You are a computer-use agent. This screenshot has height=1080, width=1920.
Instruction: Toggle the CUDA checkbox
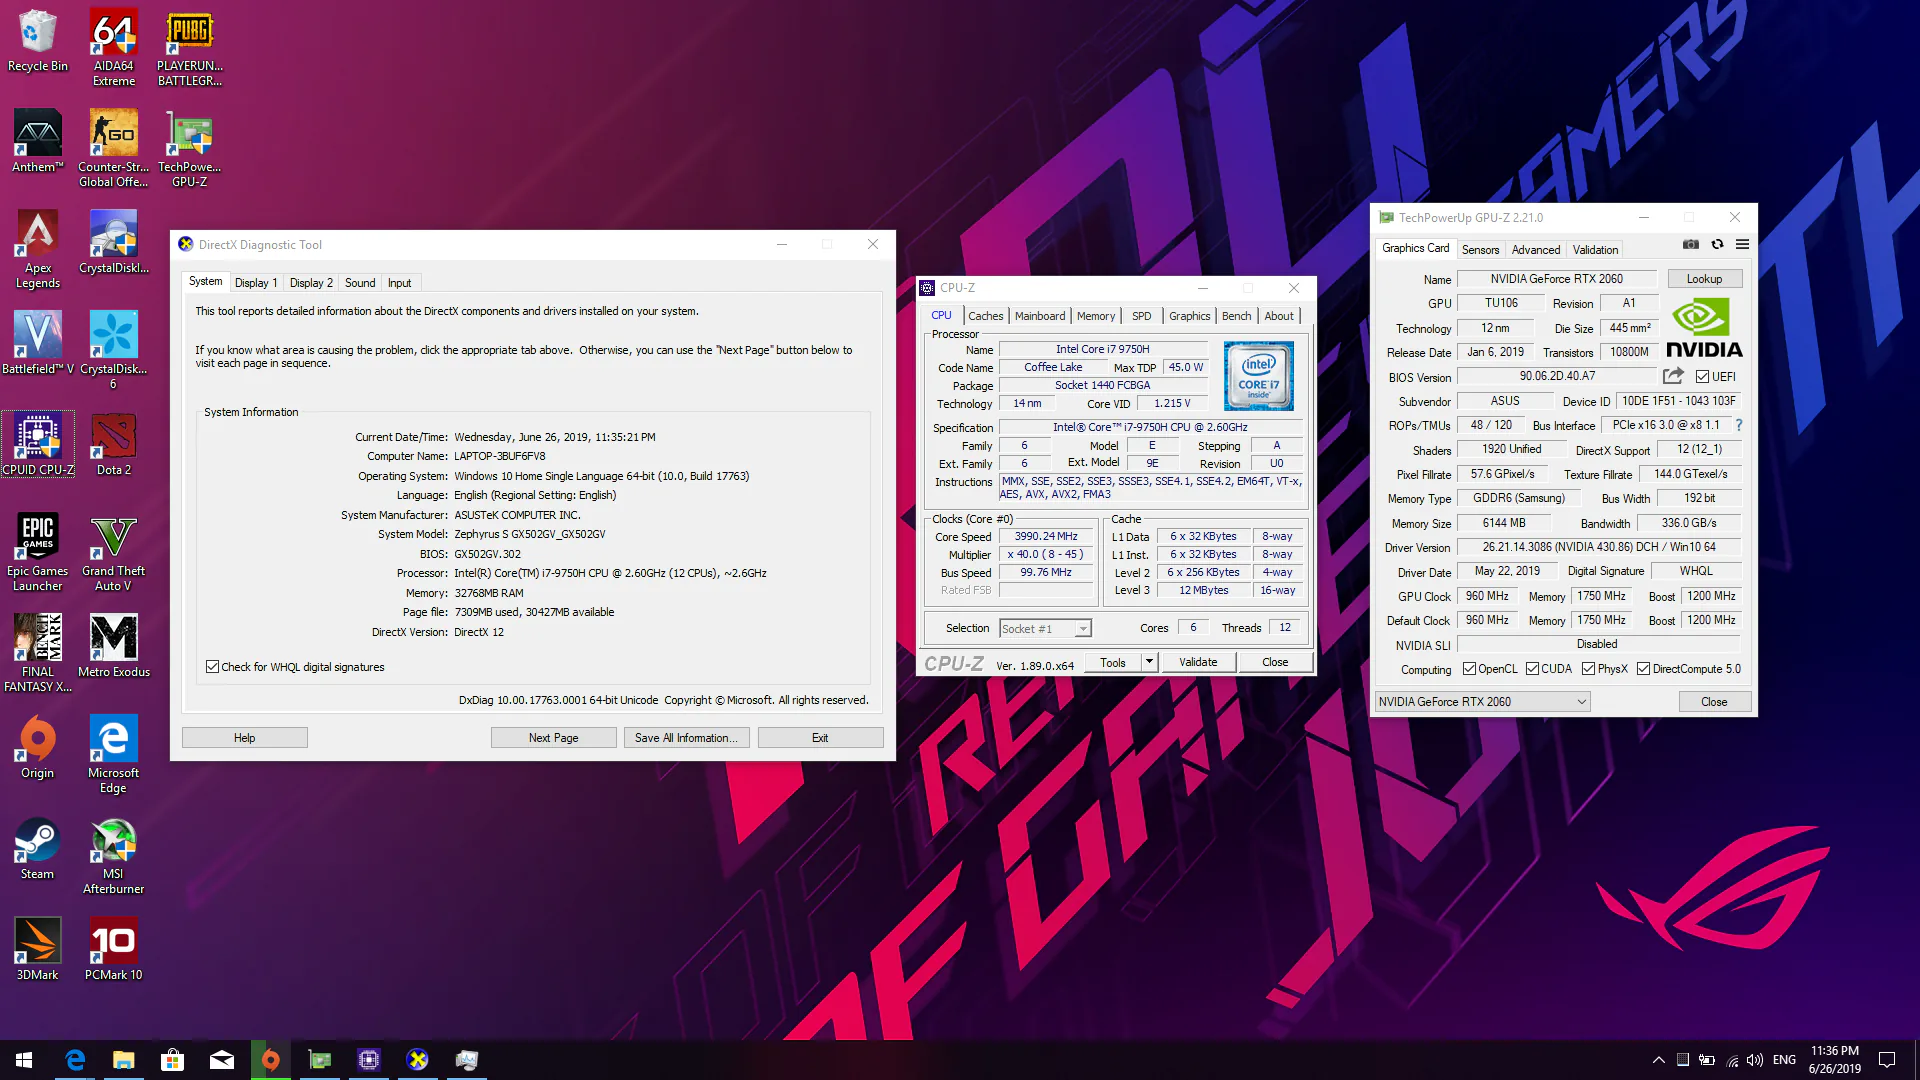point(1532,669)
